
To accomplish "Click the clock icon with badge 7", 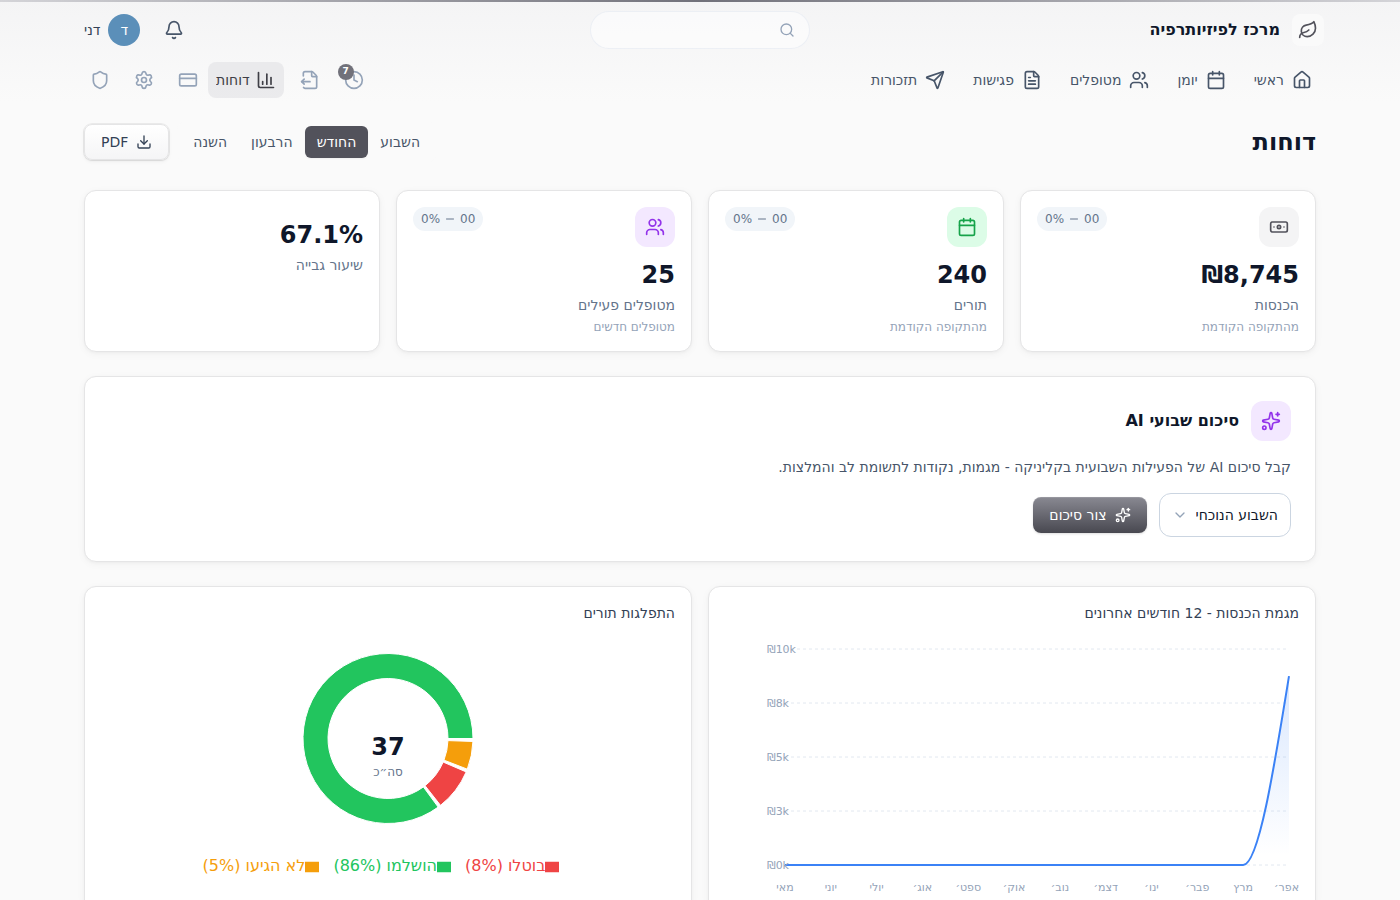I will click(352, 79).
